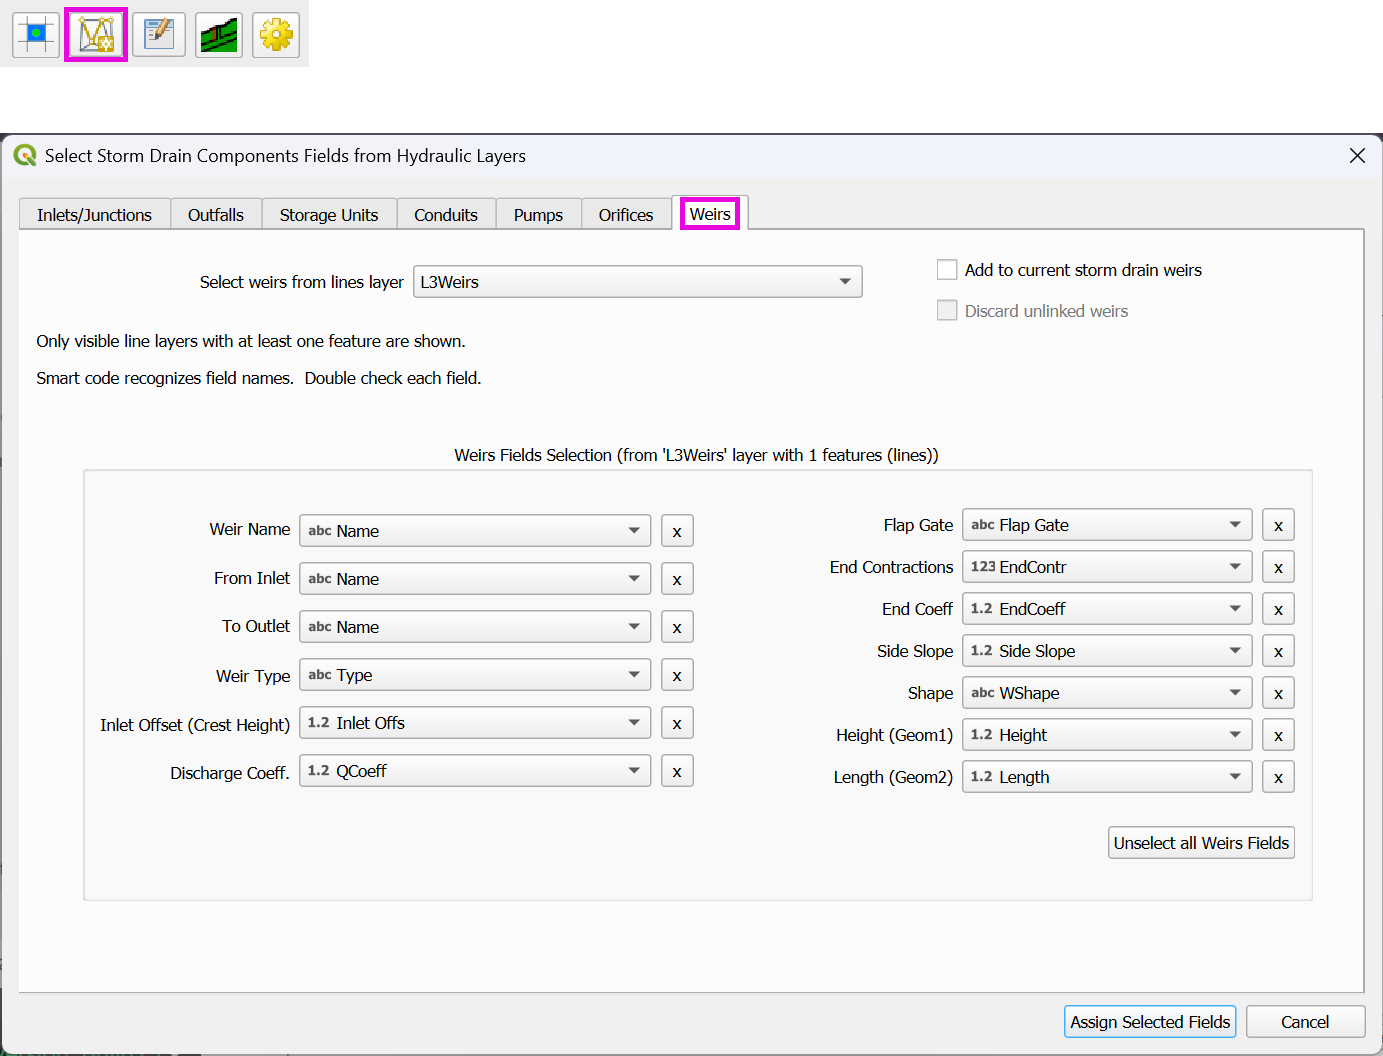
Task: Expand the Shape WShape dropdown
Action: pyautogui.click(x=1106, y=693)
